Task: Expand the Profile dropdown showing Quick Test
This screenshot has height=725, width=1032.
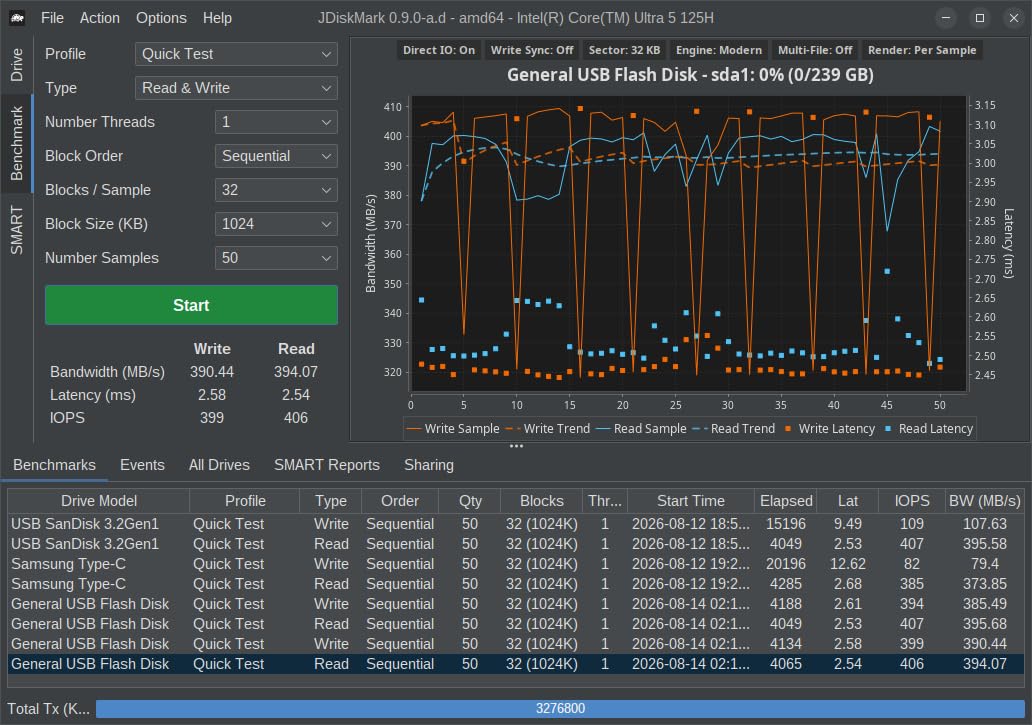Action: [236, 54]
